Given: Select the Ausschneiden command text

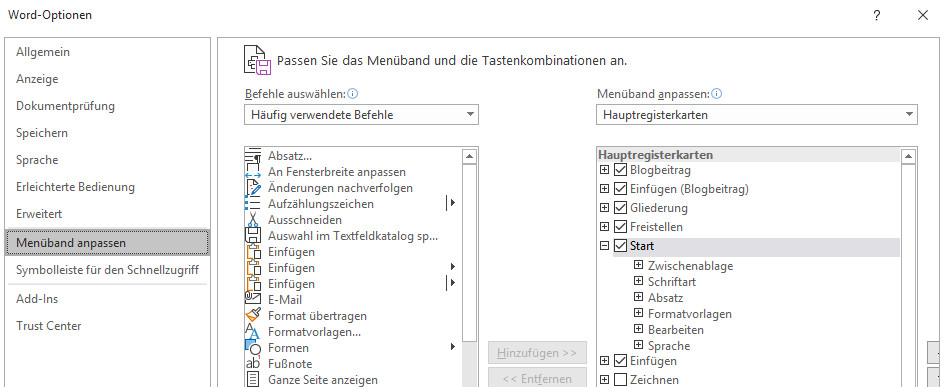Looking at the screenshot, I should tap(305, 220).
